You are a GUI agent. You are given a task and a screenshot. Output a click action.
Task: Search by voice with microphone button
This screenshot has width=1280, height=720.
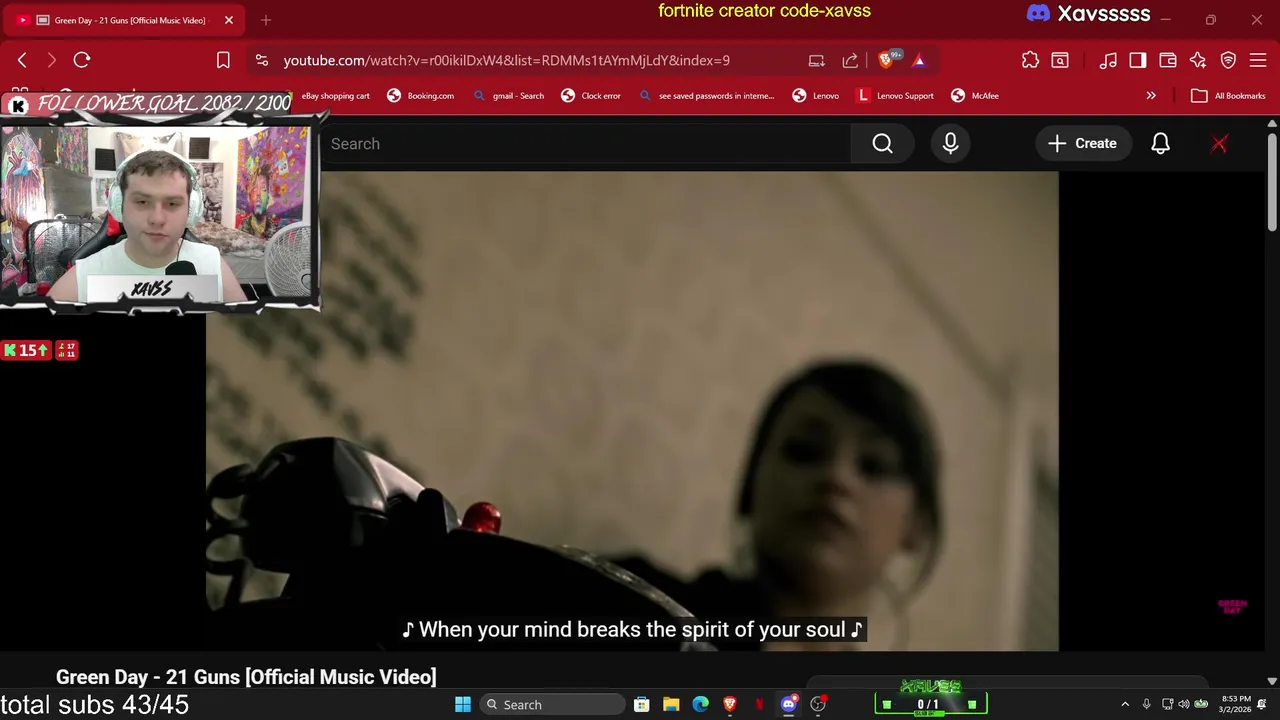(950, 144)
